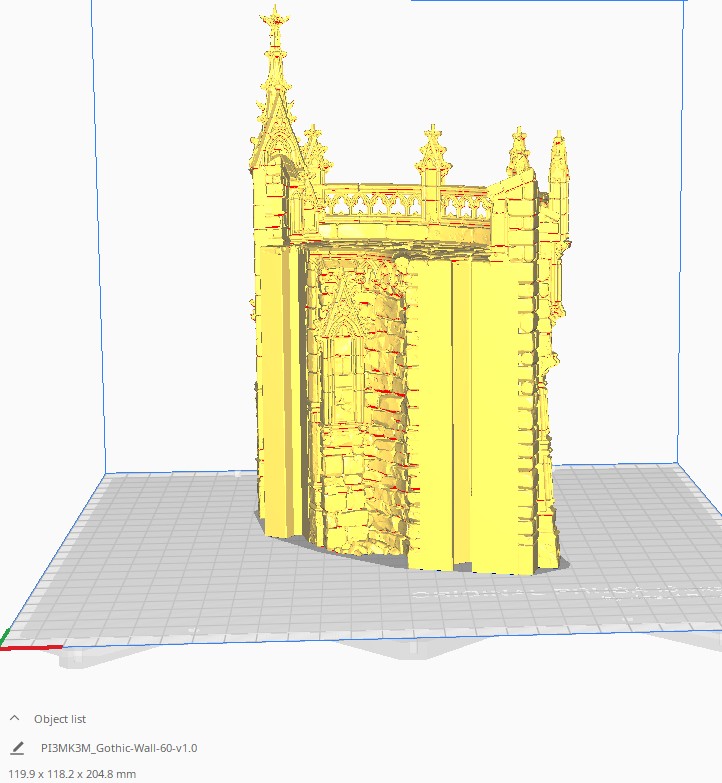Select the PI3MK3M_Gothic-Wall-60-v1.0 object name

119,748
